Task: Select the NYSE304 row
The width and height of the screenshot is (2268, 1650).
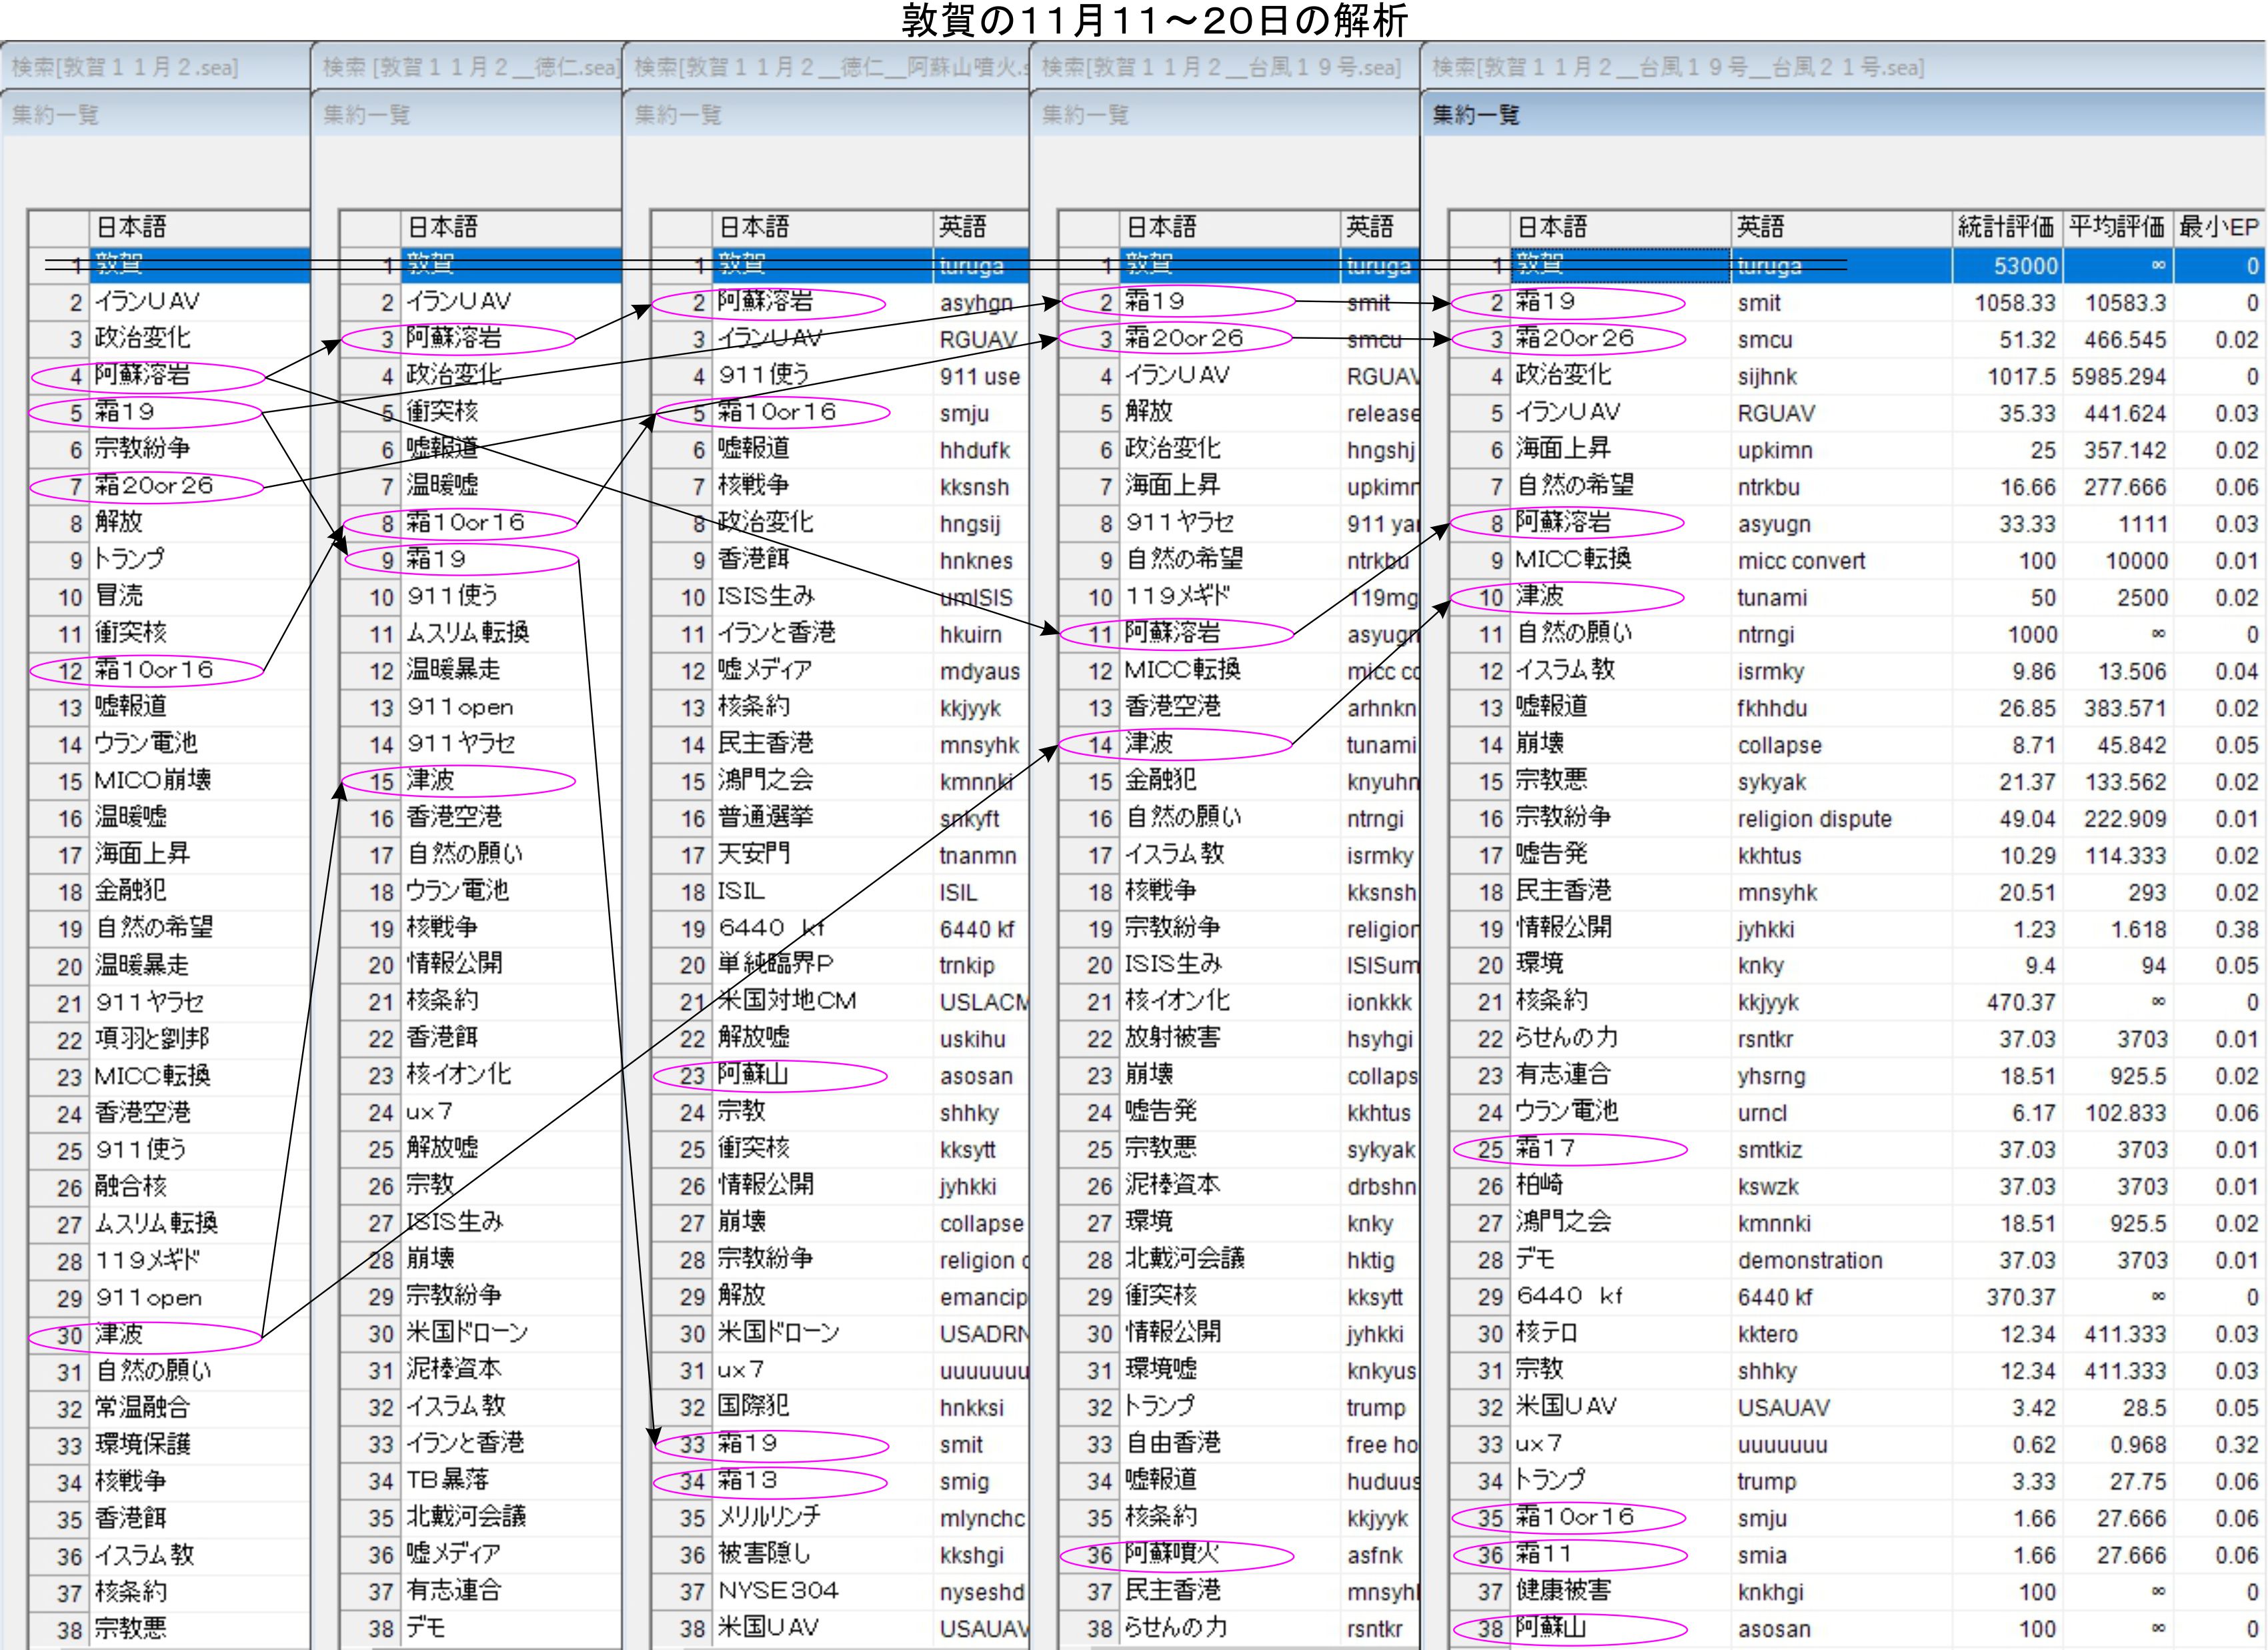Action: (x=778, y=1591)
